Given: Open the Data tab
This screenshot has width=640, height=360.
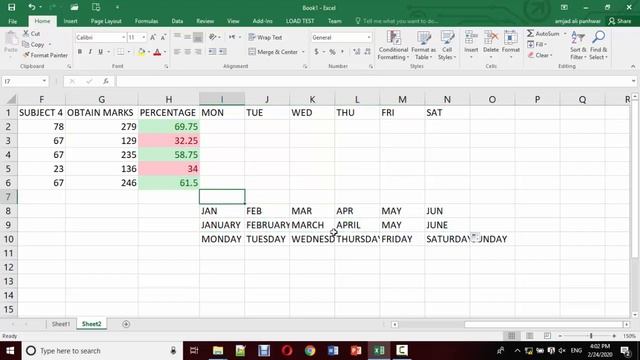Looking at the screenshot, I should pyautogui.click(x=177, y=21).
